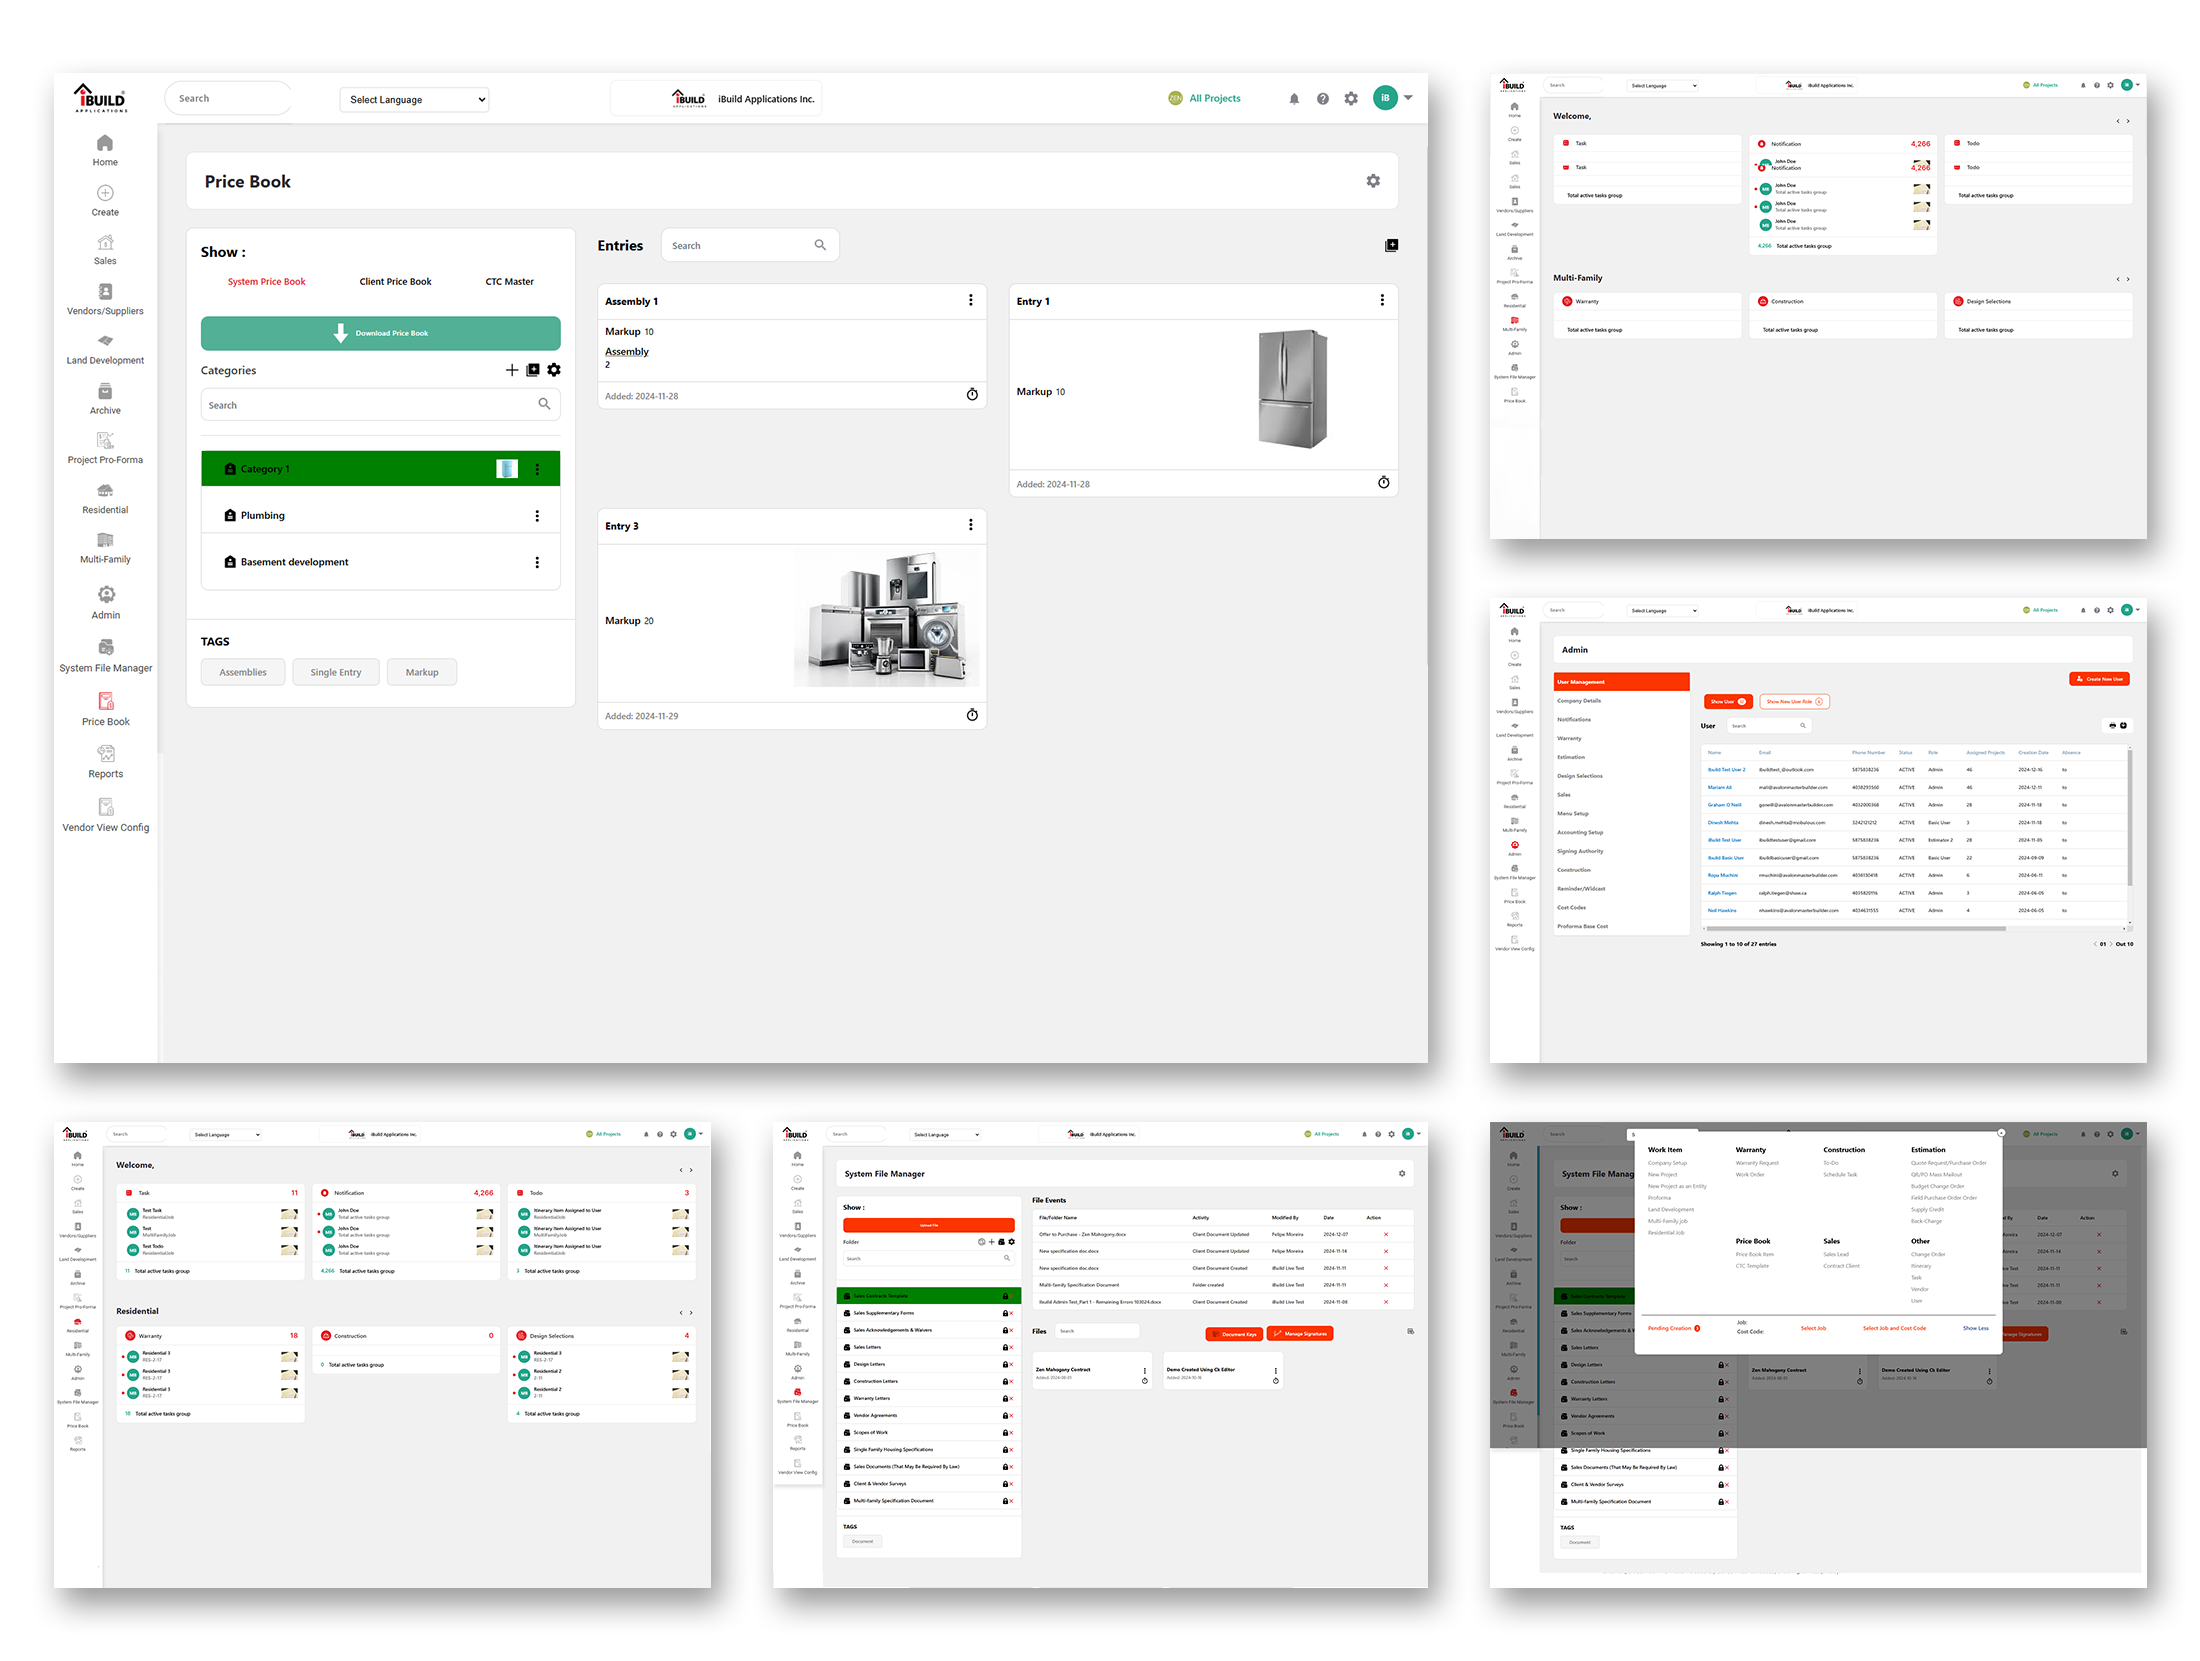Open the notifications bell in the top bar
Screen dimensions: 2200x1661
(1293, 99)
